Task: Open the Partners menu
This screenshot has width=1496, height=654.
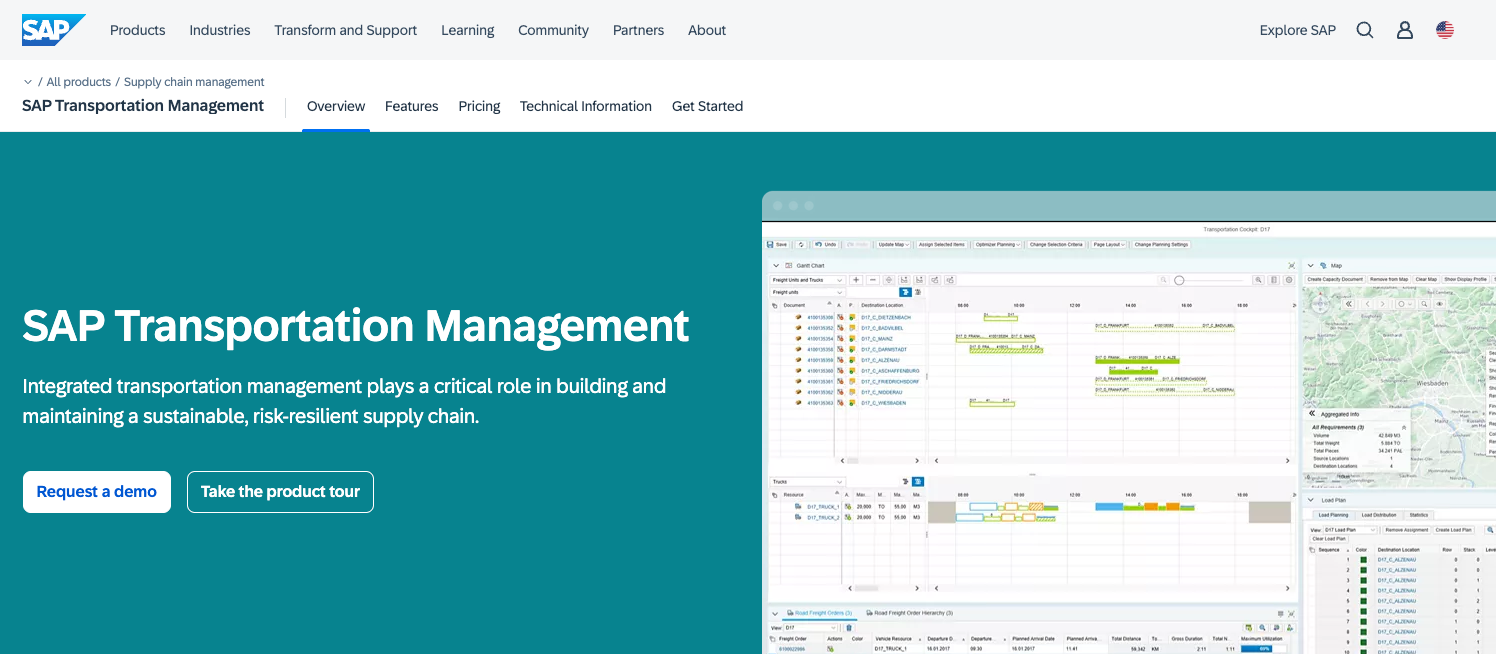Action: click(x=638, y=30)
